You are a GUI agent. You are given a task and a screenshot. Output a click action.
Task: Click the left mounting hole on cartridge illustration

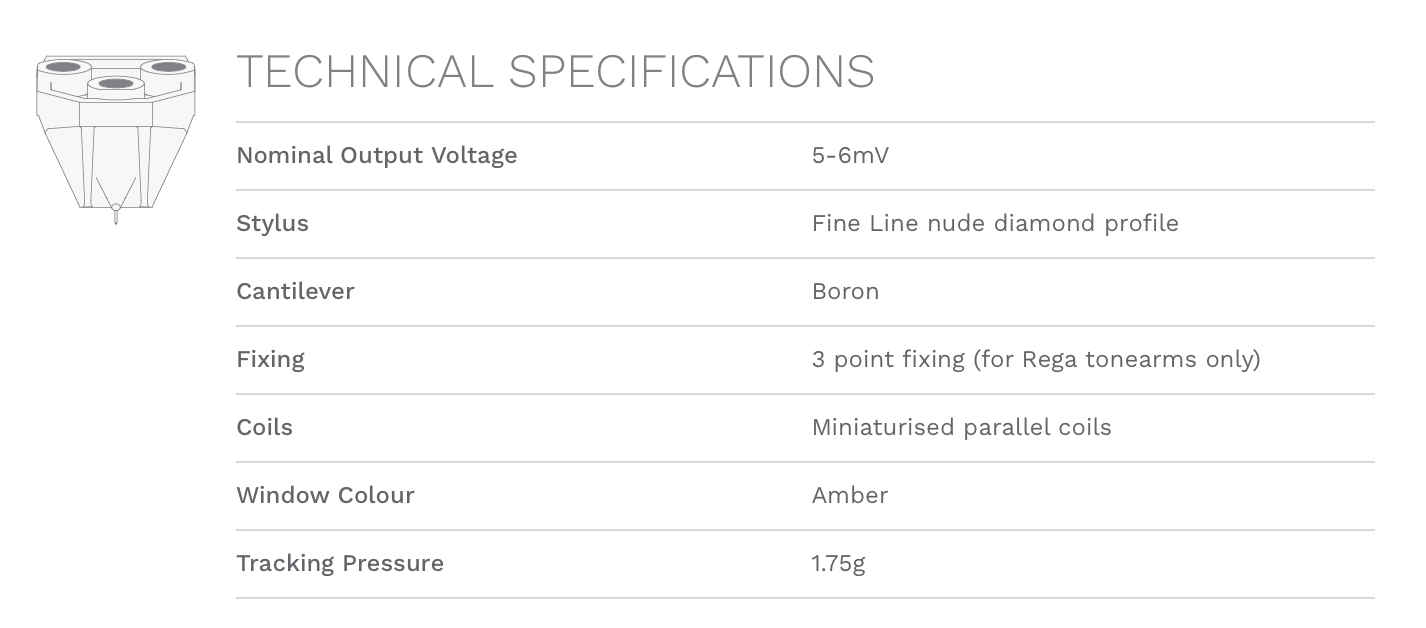point(64,67)
